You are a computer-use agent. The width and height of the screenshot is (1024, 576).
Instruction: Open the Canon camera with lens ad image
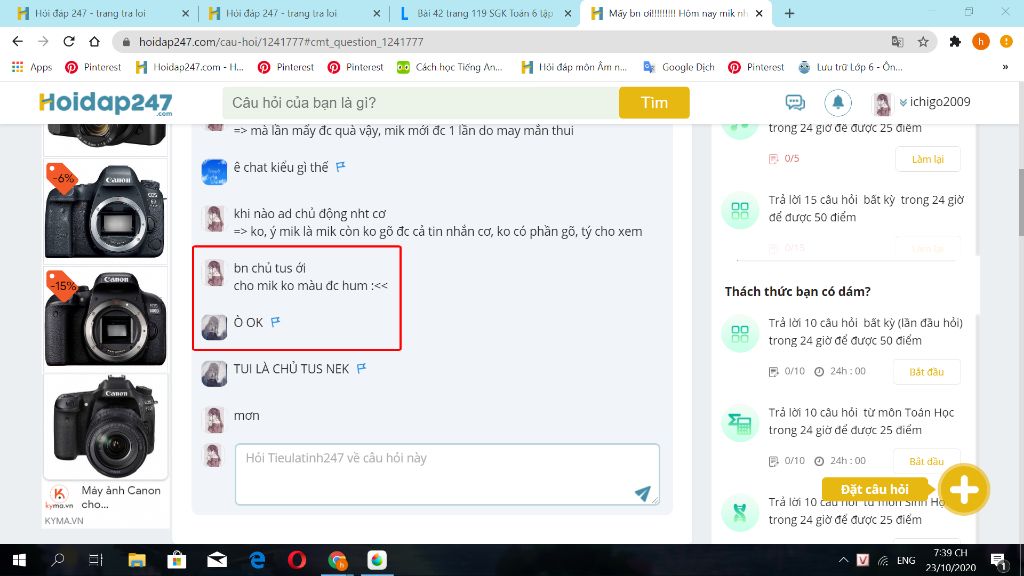(105, 426)
